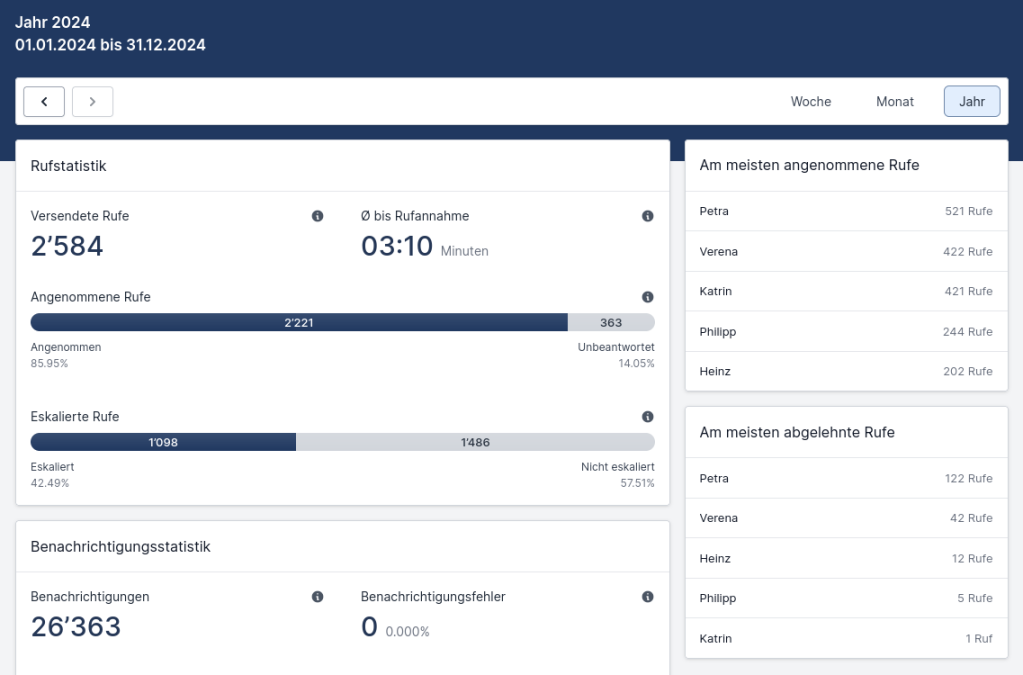Click the dark accepted calls bar 2'221
The image size is (1023, 675).
point(299,322)
